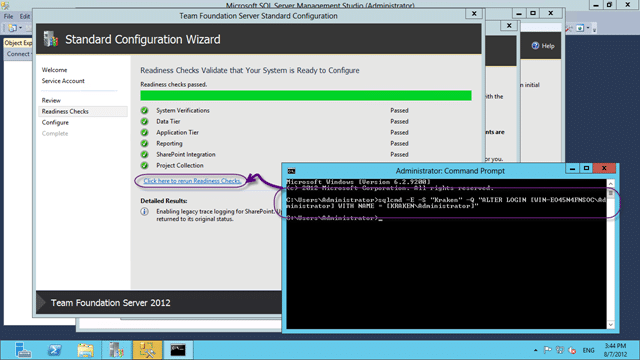Select the Configure wizard step
Screen dimensions: 640x360
coord(55,122)
